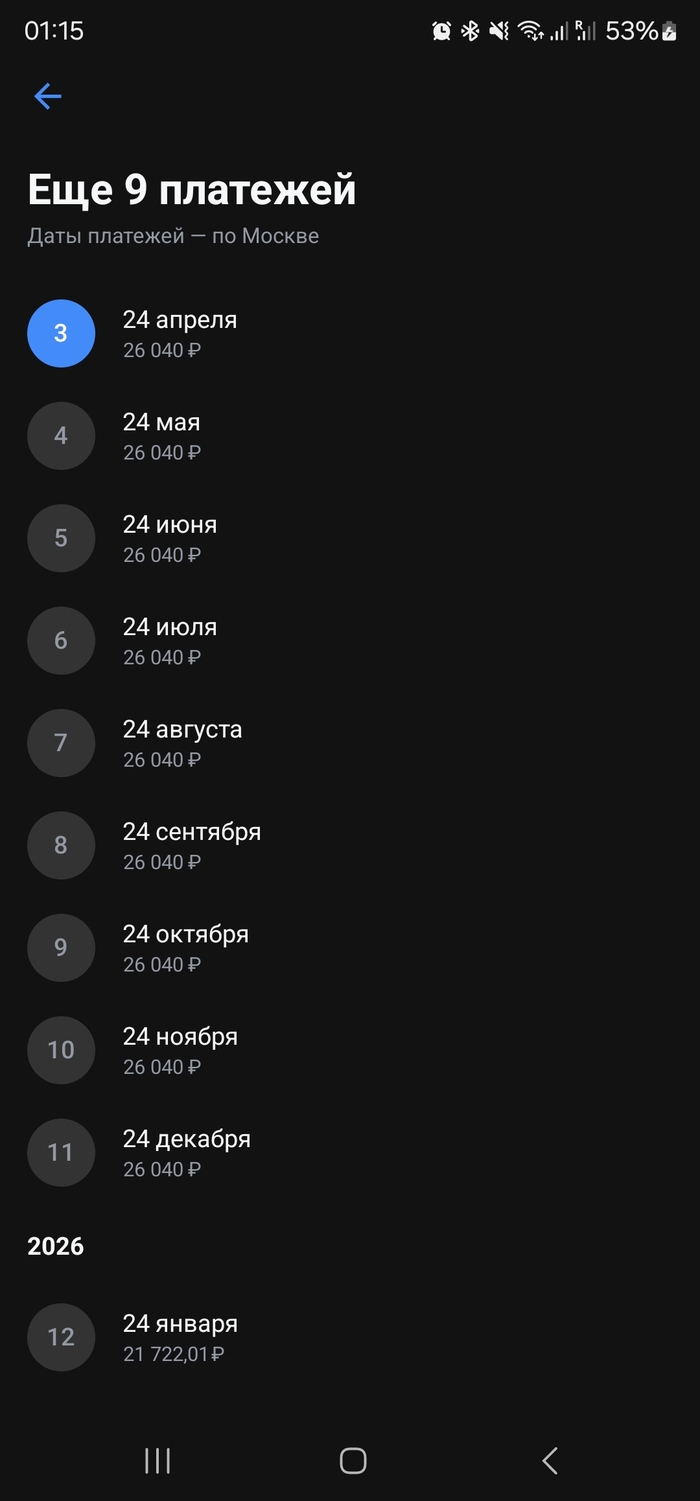This screenshot has width=700, height=1501.
Task: Select payment number 3 circle icon
Action: (61, 333)
